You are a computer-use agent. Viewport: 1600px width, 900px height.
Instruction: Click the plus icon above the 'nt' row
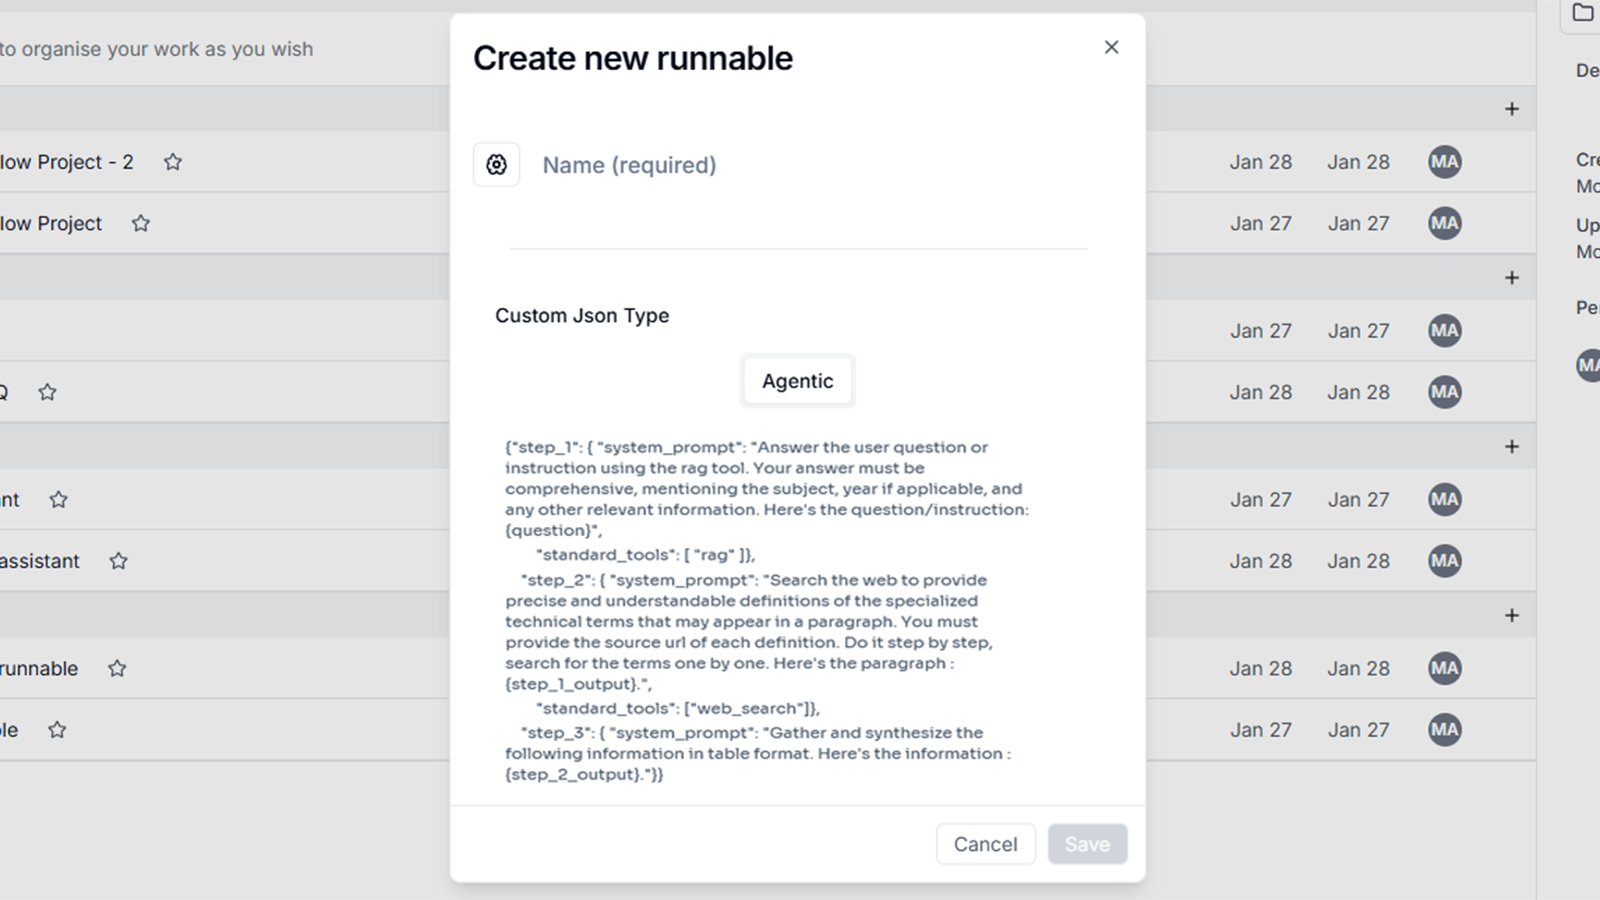click(x=1511, y=447)
